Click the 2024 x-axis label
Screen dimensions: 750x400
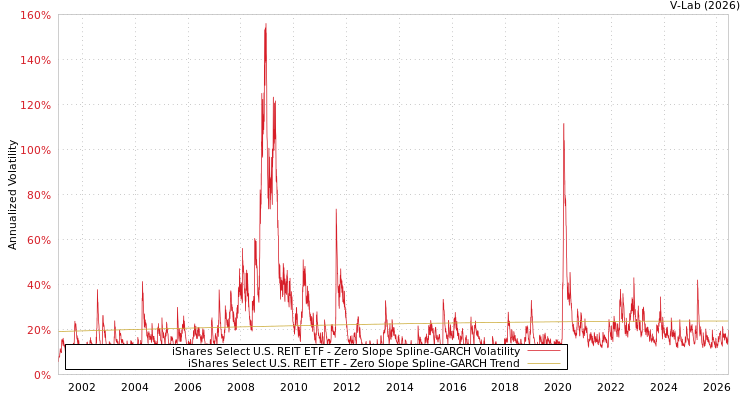tap(664, 387)
